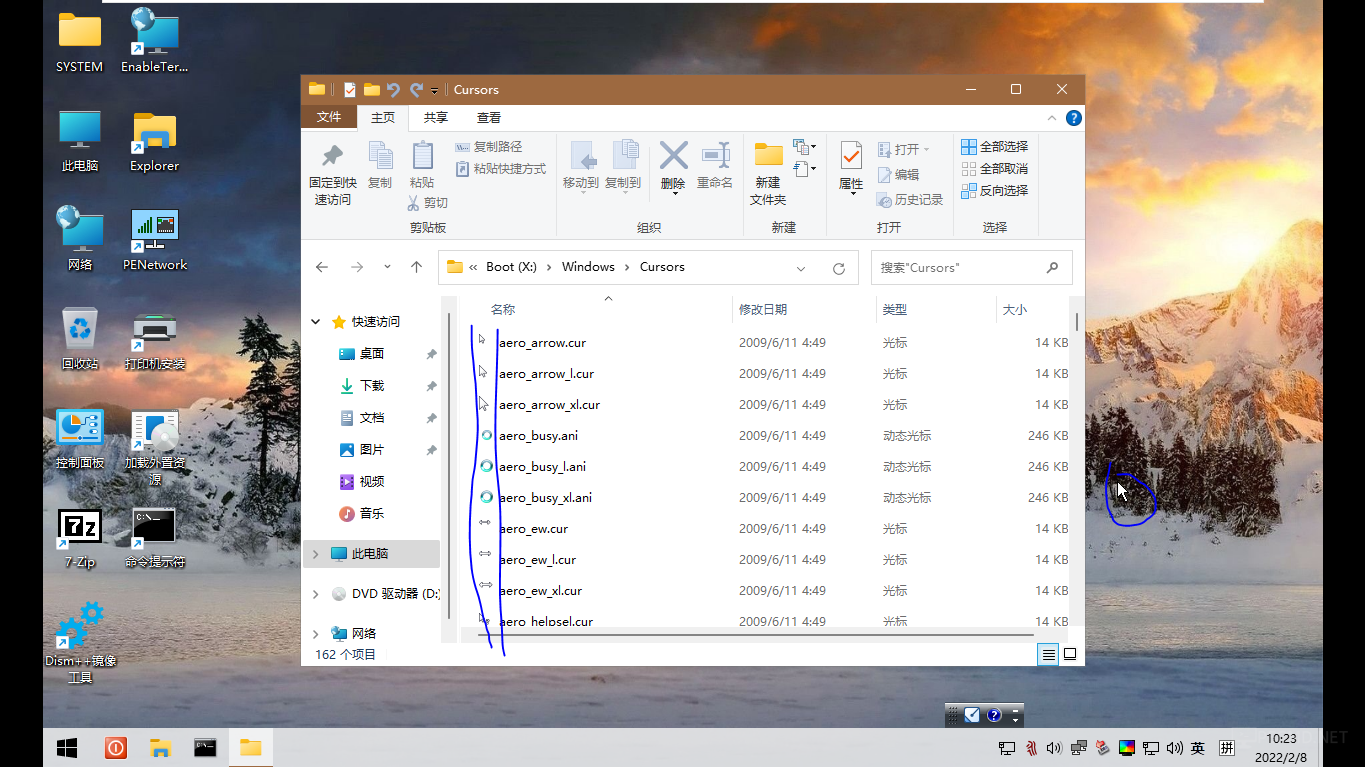Image resolution: width=1365 pixels, height=767 pixels.
Task: Switch to the 共享 ribbon tab
Action: [436, 117]
